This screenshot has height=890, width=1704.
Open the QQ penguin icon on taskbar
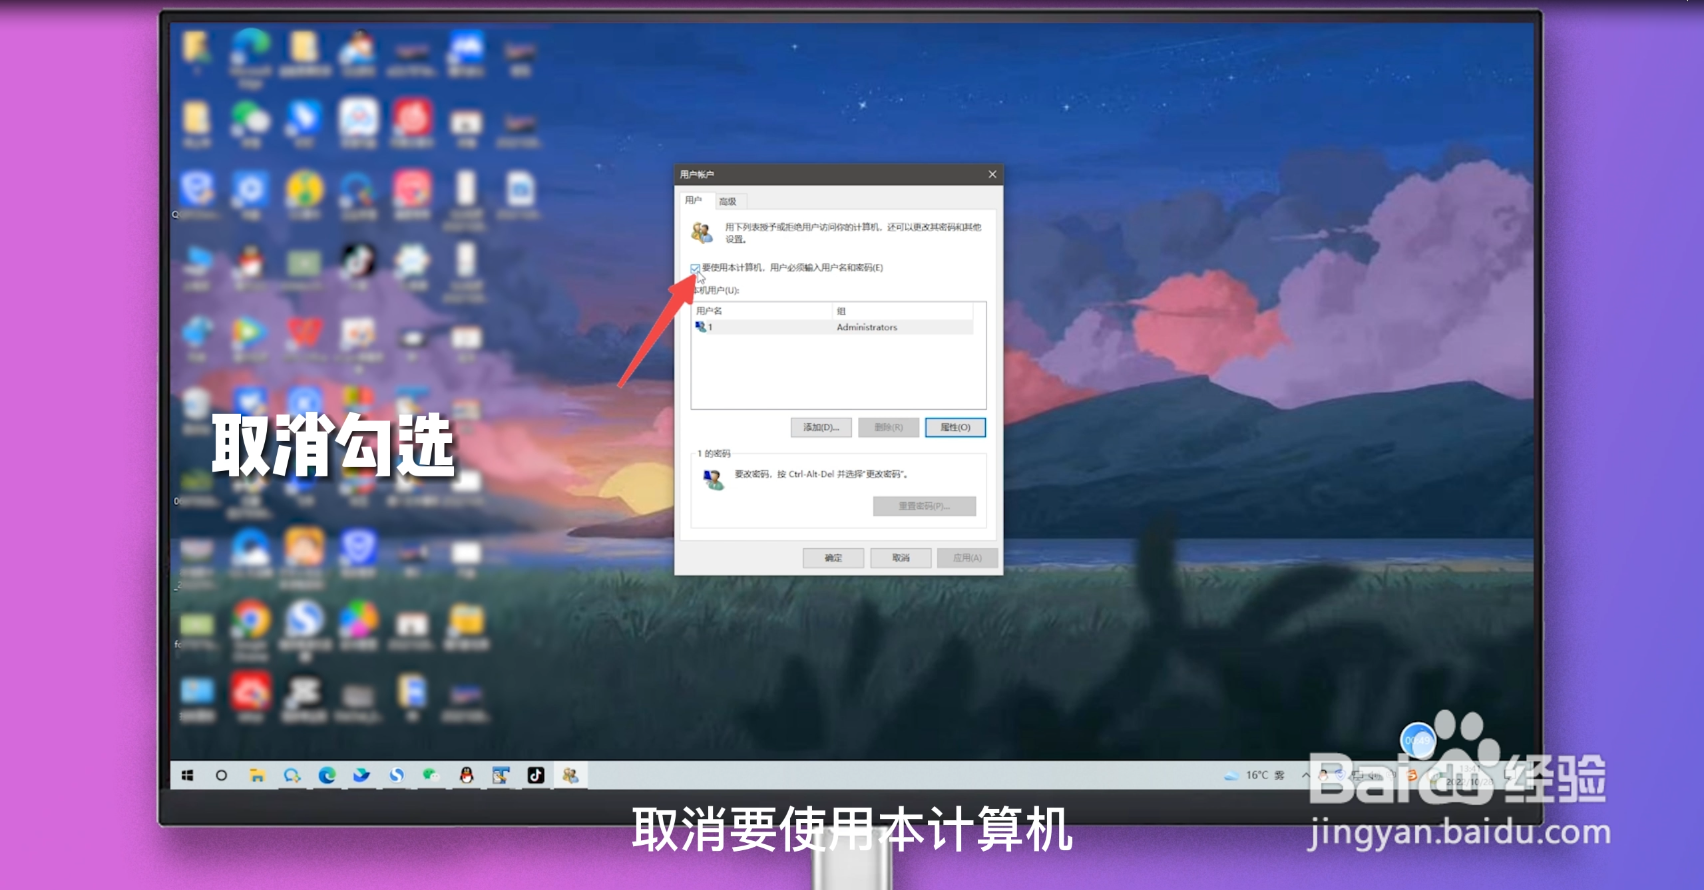[x=466, y=775]
